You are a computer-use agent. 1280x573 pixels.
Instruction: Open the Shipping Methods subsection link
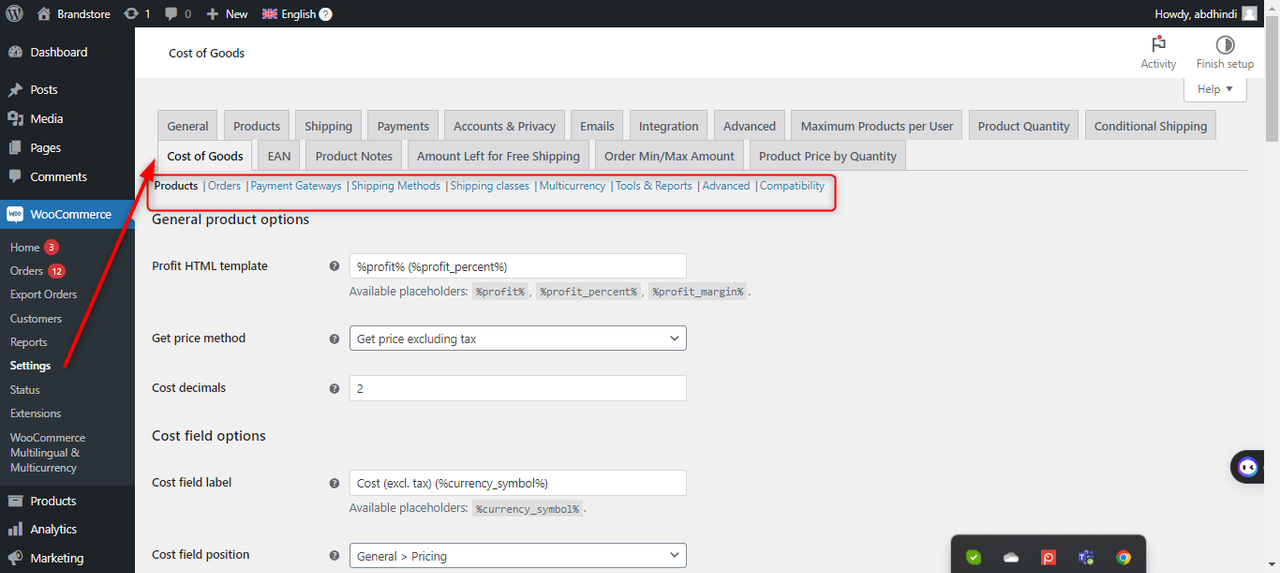[x=396, y=186]
